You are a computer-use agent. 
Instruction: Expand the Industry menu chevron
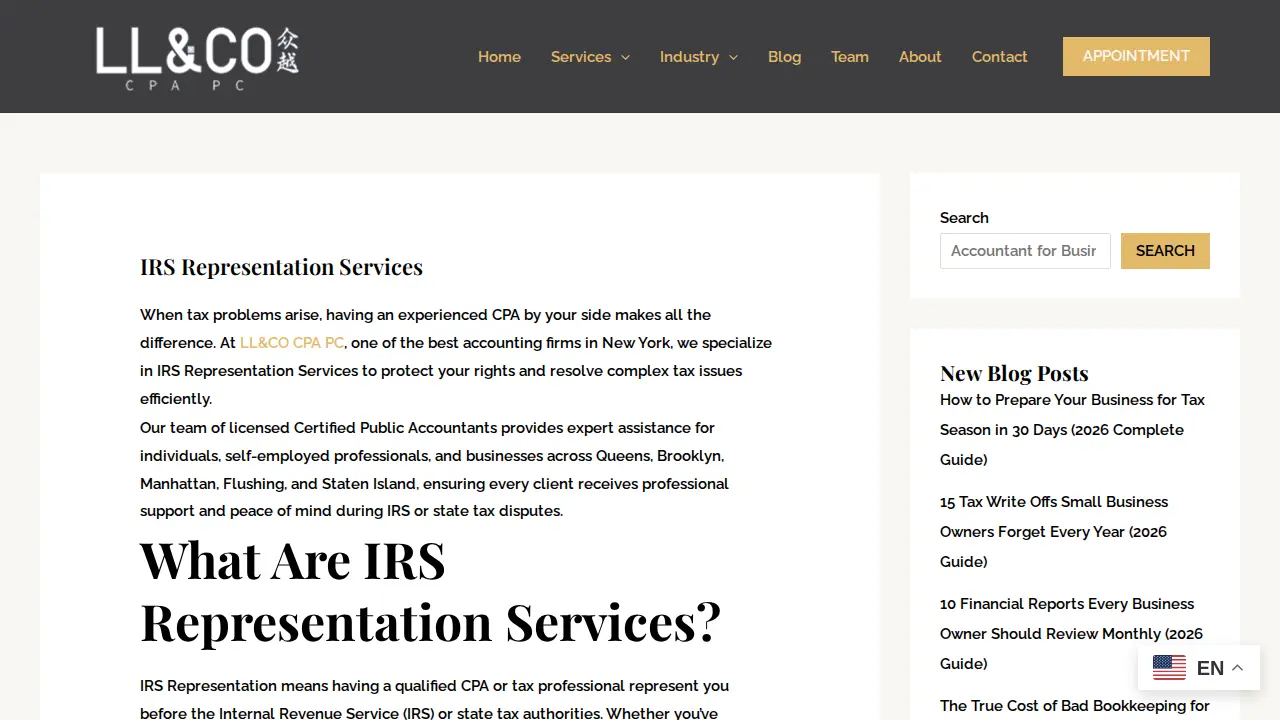pos(734,57)
